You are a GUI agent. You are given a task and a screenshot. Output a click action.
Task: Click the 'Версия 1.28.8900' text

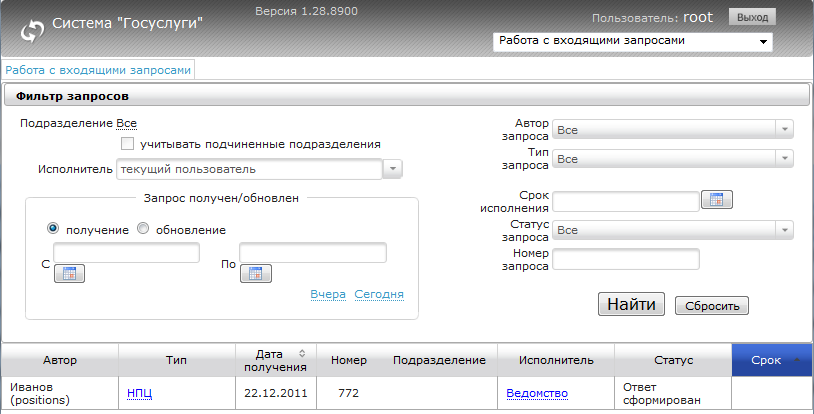(306, 11)
